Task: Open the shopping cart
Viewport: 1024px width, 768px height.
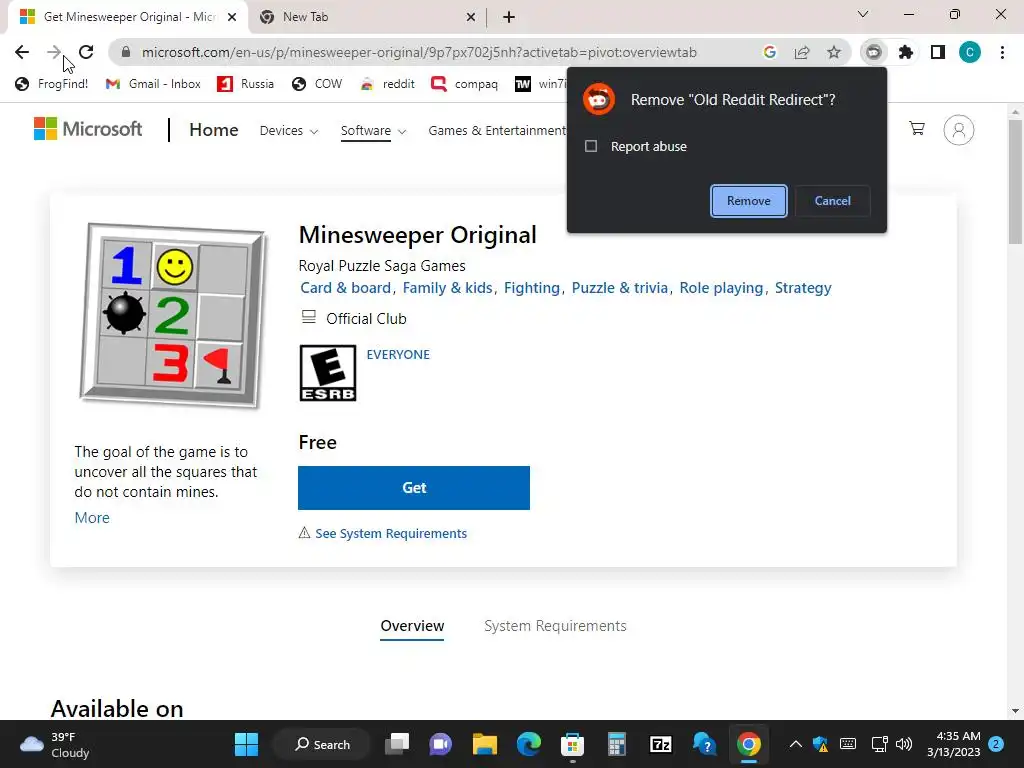Action: [917, 129]
